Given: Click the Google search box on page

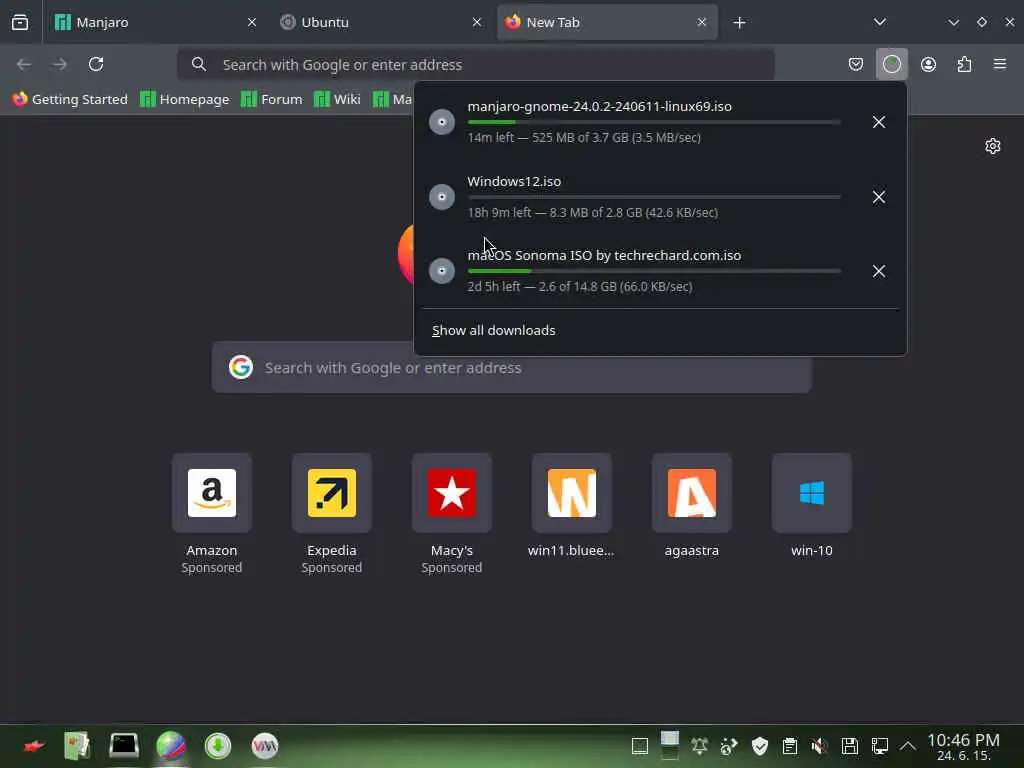Looking at the screenshot, I should pyautogui.click(x=511, y=368).
